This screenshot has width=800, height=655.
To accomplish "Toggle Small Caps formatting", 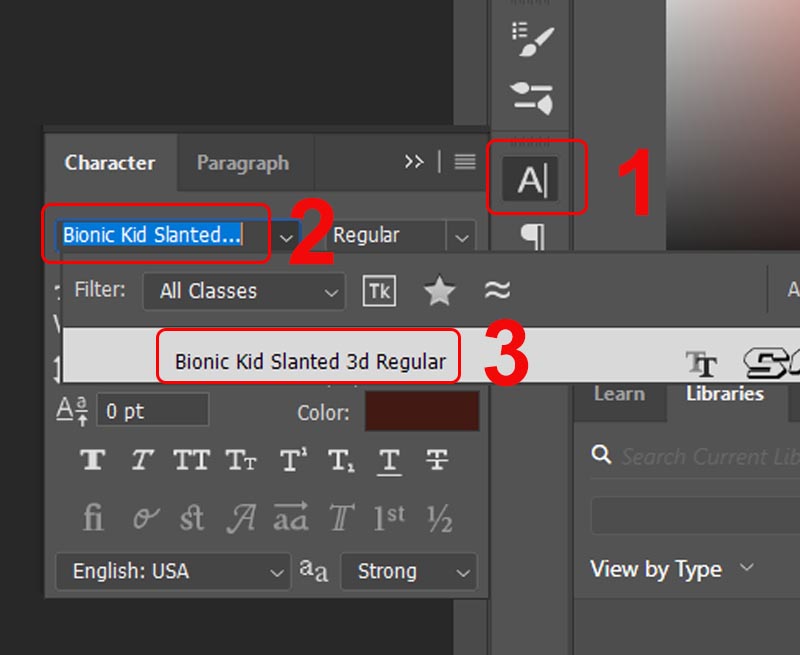I will (x=240, y=460).
